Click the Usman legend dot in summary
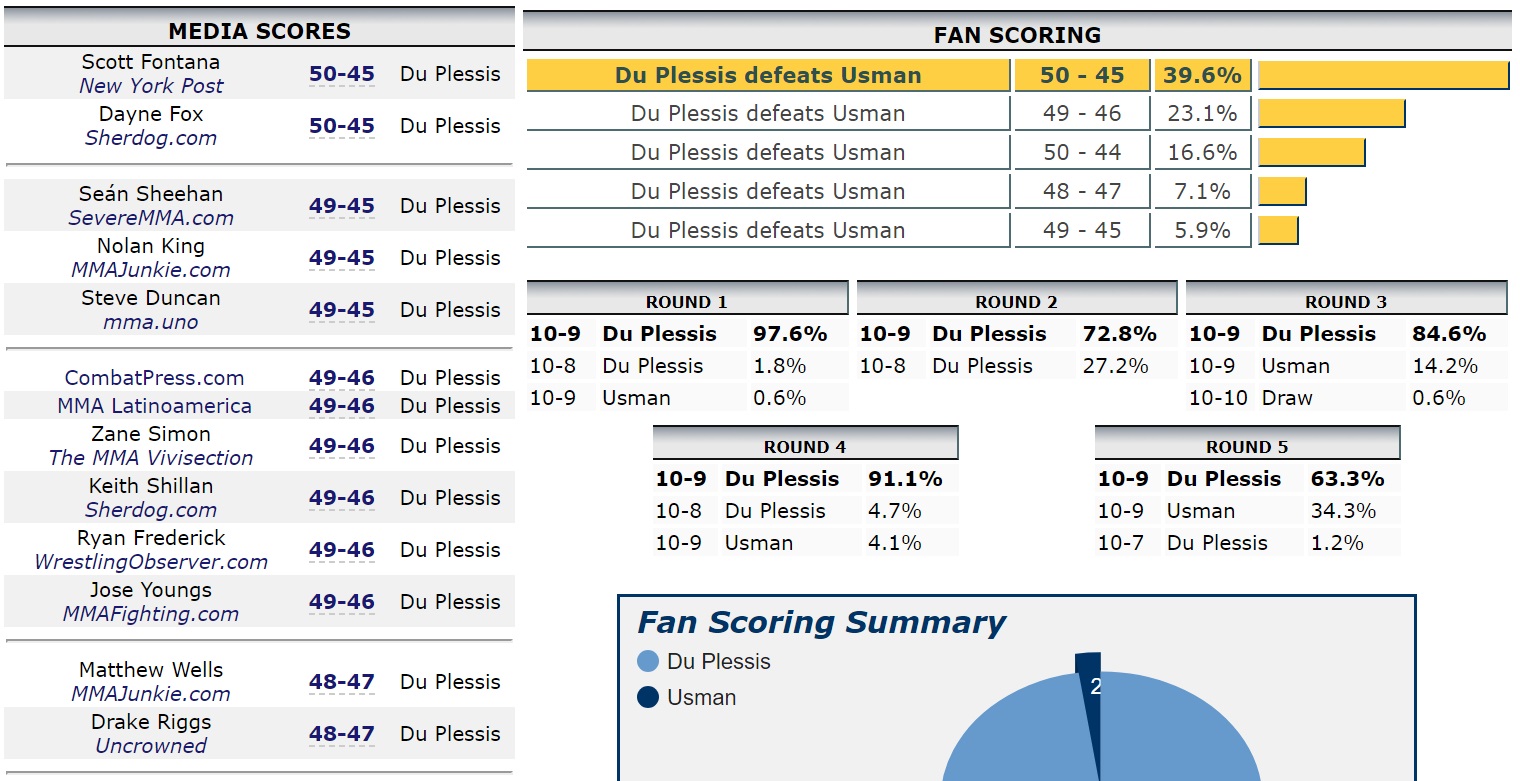Viewport: 1520px width, 781px height. [x=648, y=697]
